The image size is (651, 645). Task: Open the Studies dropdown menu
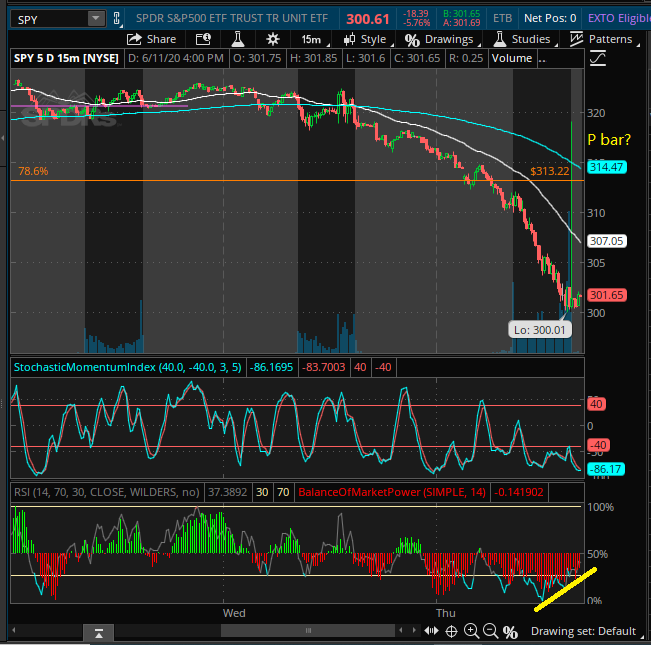(526, 39)
